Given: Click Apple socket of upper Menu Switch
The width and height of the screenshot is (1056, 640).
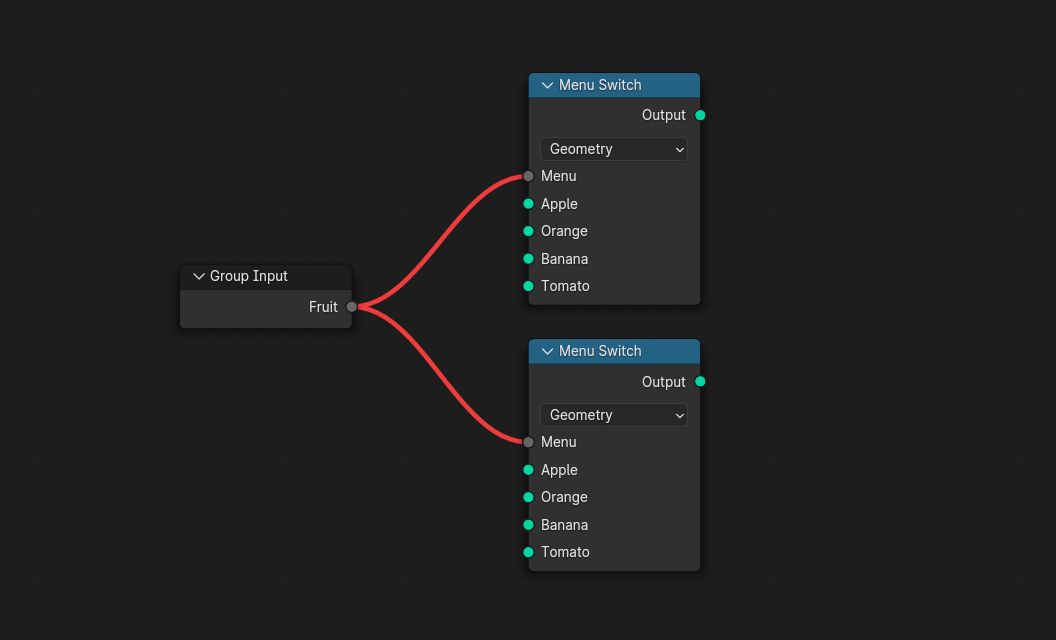Looking at the screenshot, I should tap(529, 204).
